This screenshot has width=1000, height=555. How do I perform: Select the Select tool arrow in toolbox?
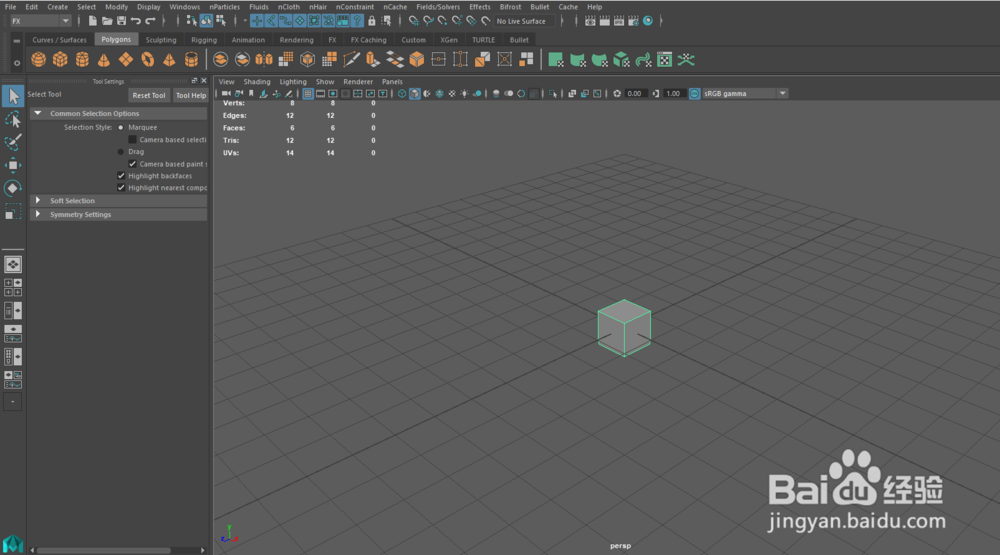click(x=13, y=96)
